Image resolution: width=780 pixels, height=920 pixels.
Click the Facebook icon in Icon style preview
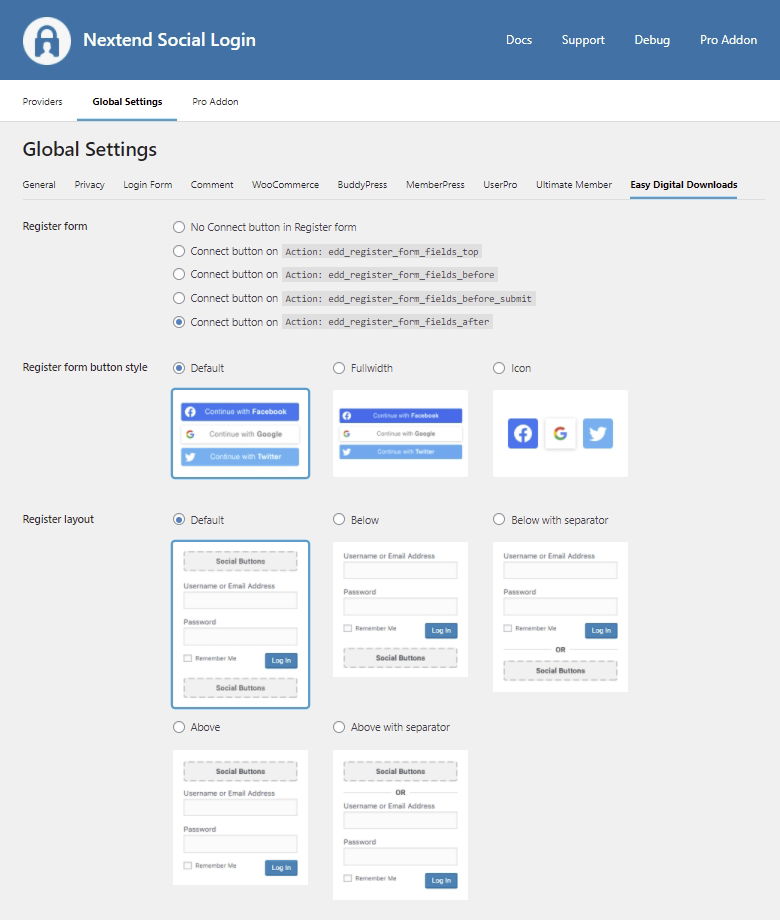pyautogui.click(x=523, y=433)
